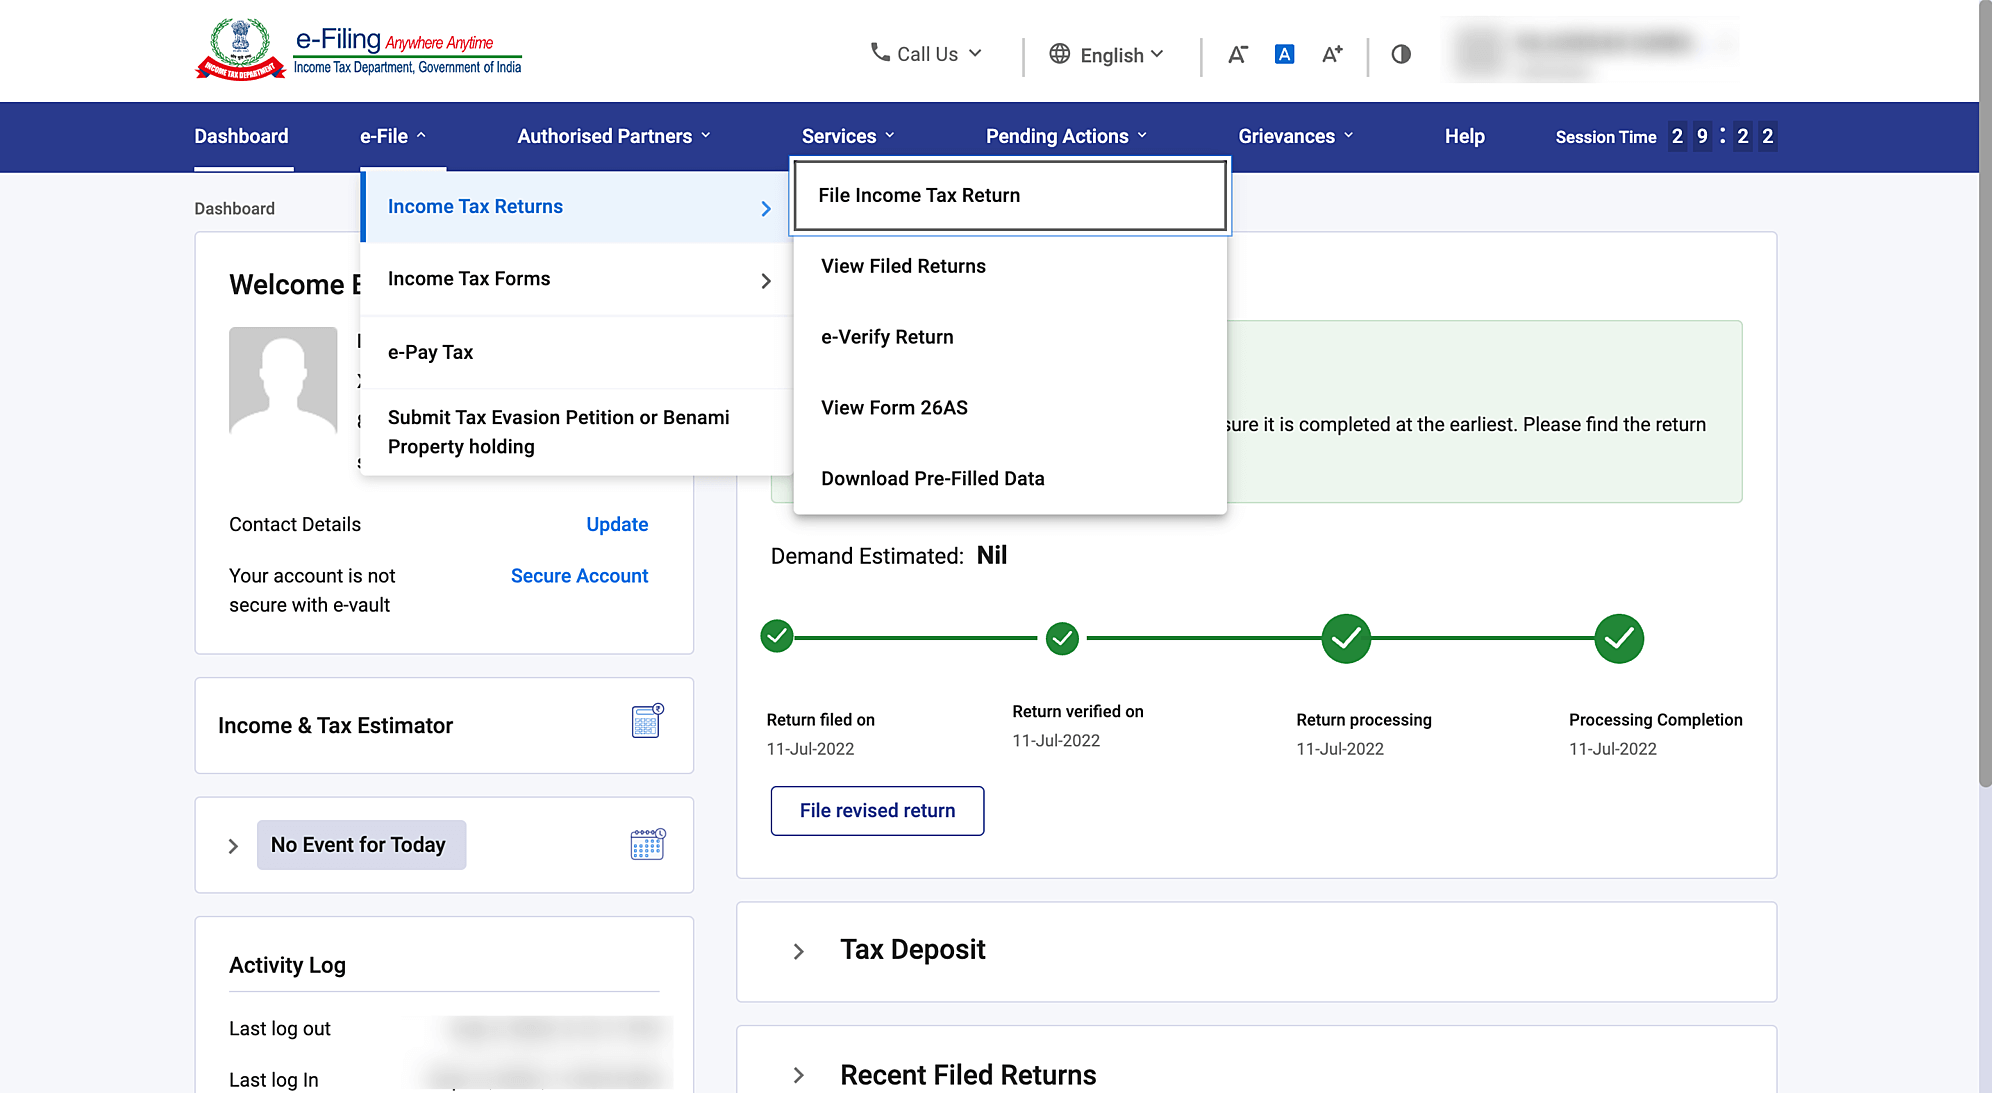Click the Dashboard breadcrumb text
Image resolution: width=1992 pixels, height=1093 pixels.
[x=234, y=208]
